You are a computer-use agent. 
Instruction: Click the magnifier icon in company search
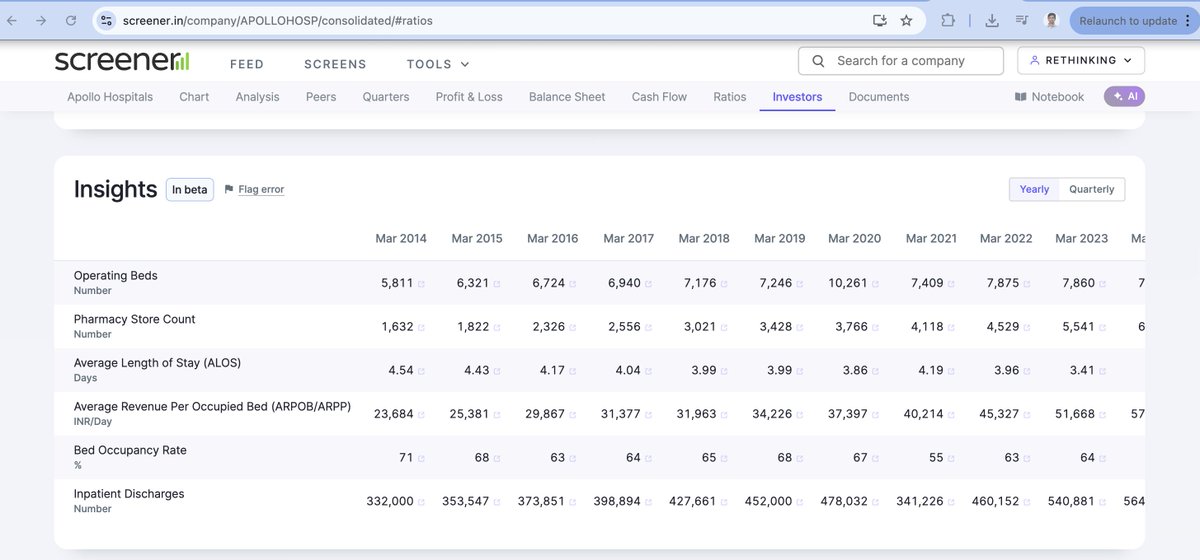click(818, 61)
